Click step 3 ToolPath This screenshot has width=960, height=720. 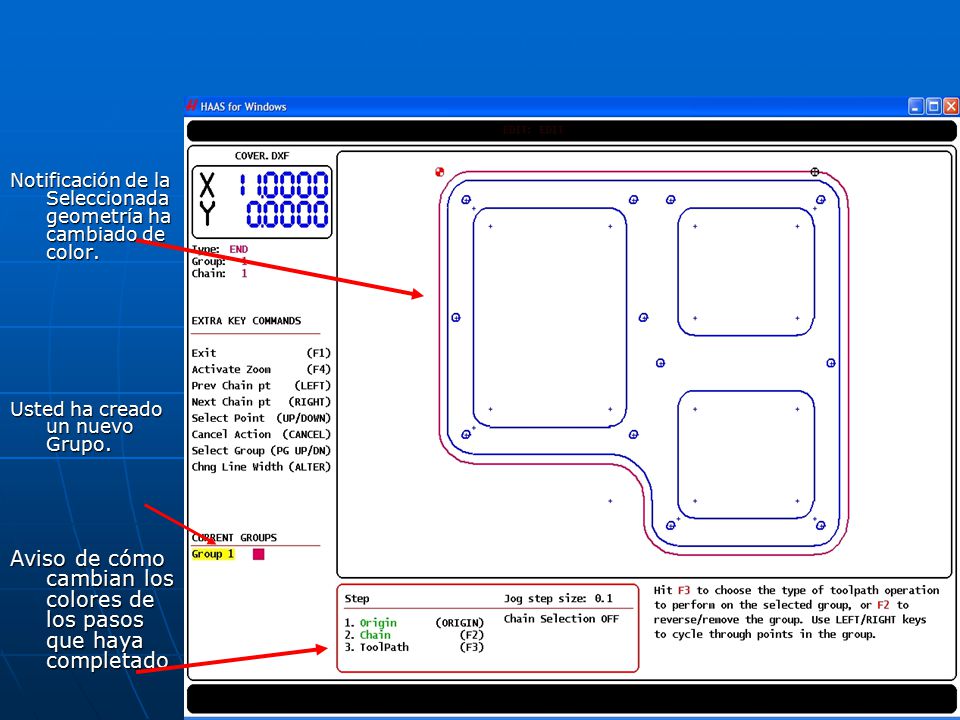coord(414,647)
